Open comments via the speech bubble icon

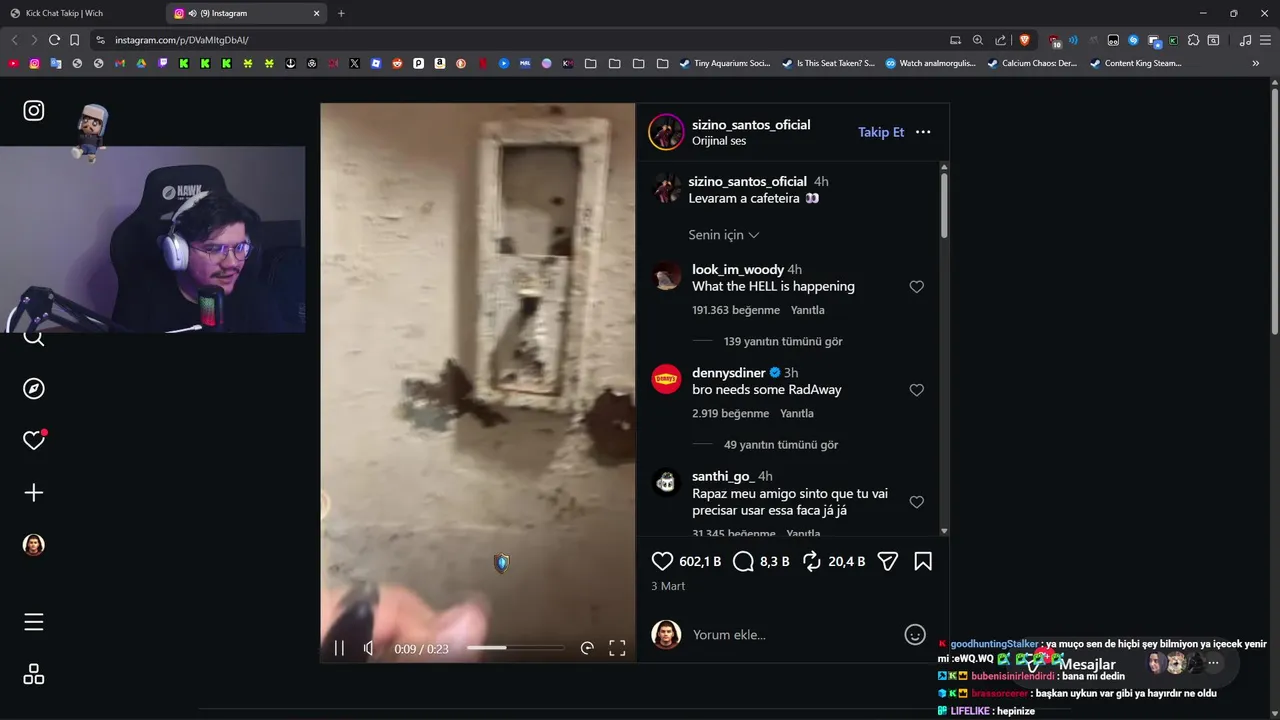point(743,562)
